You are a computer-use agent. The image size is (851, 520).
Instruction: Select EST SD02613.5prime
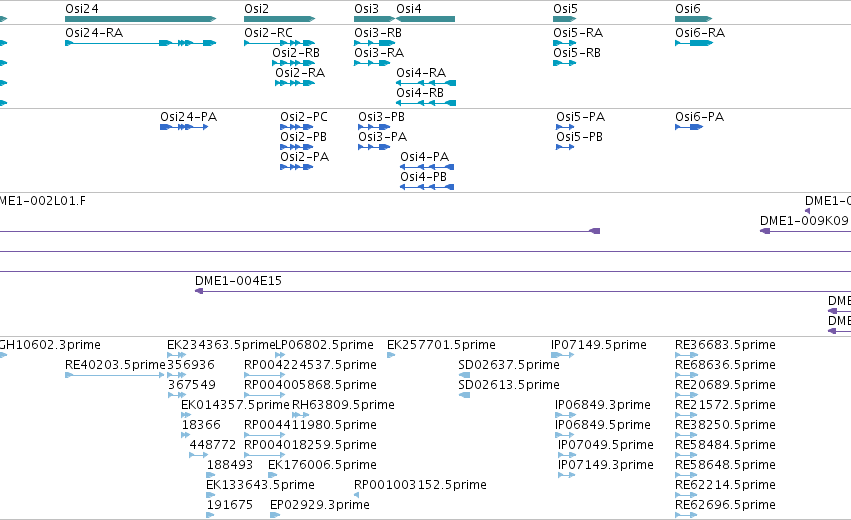[509, 385]
